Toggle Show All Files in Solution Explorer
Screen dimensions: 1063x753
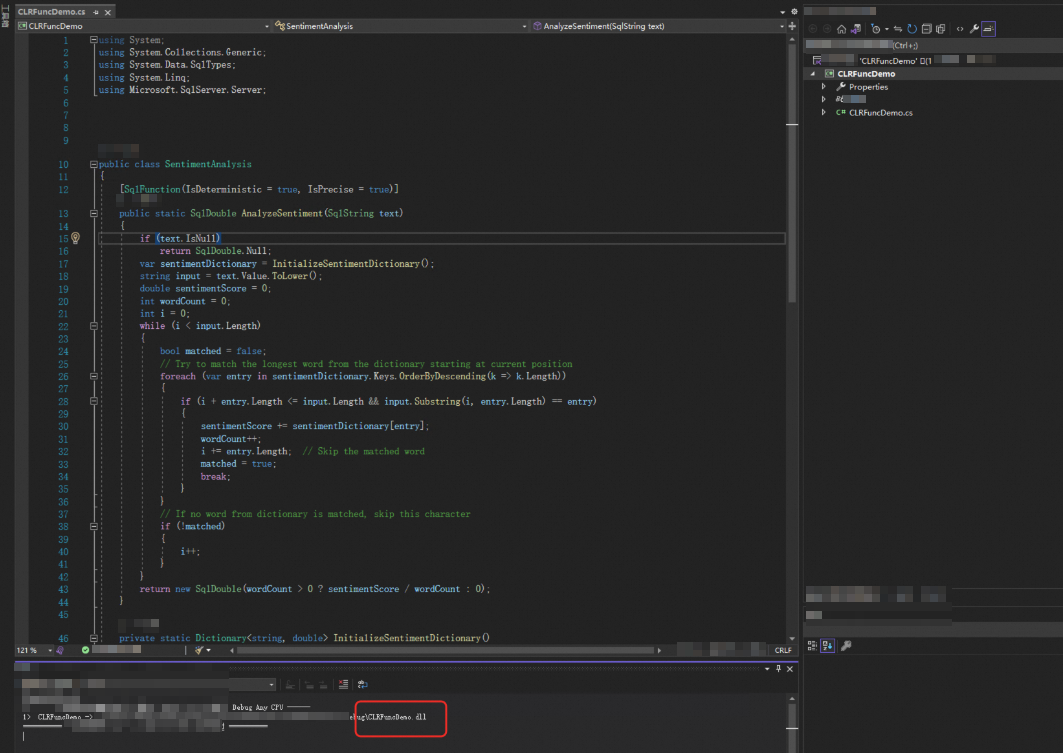click(x=940, y=28)
